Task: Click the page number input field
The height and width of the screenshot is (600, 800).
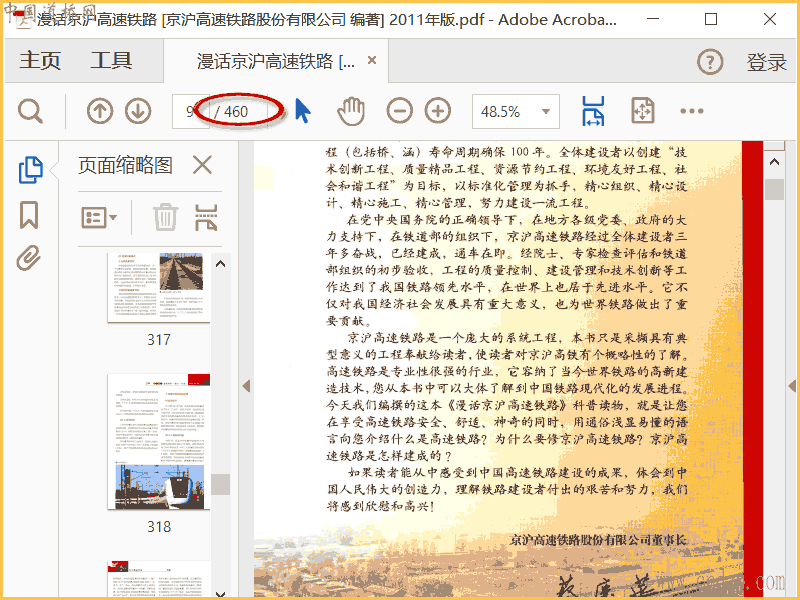Action: click(x=191, y=111)
